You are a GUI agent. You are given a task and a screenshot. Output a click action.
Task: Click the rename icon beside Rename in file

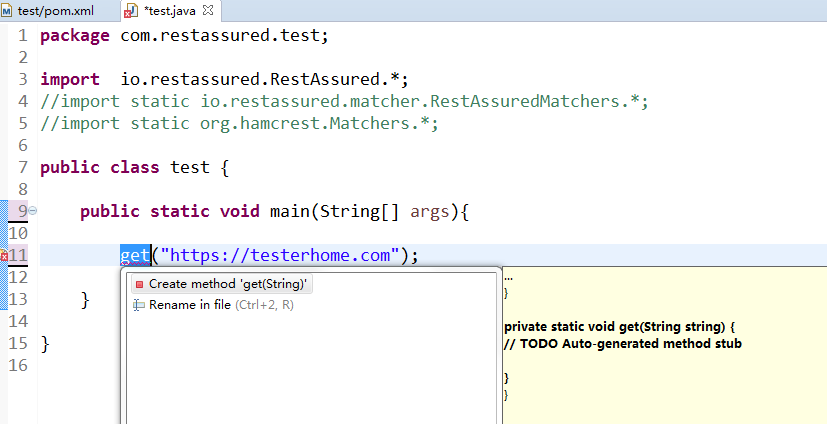click(x=139, y=305)
